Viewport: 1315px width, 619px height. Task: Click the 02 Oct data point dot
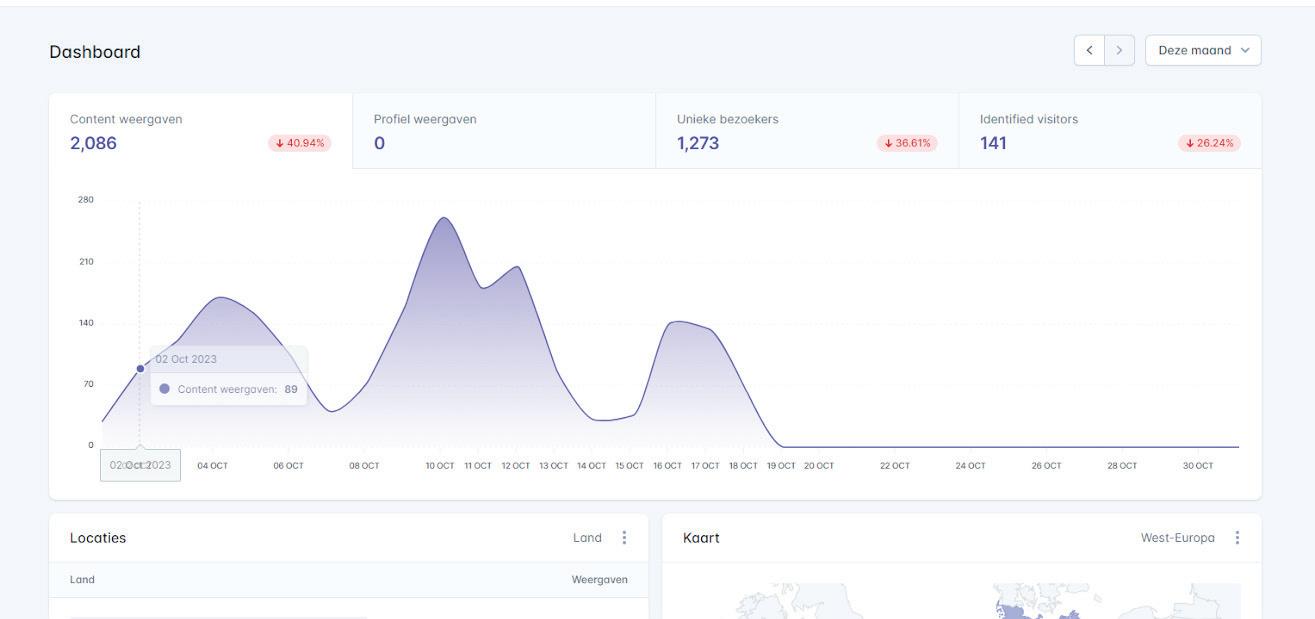140,369
